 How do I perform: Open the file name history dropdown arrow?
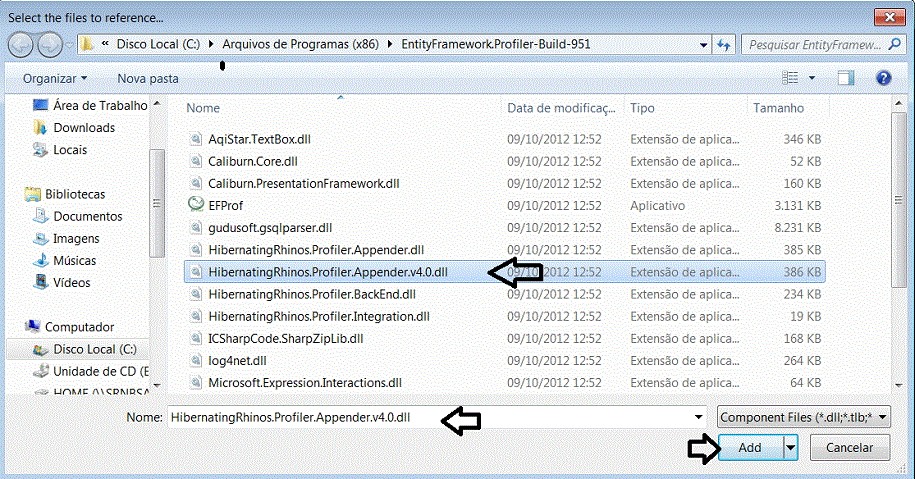698,417
